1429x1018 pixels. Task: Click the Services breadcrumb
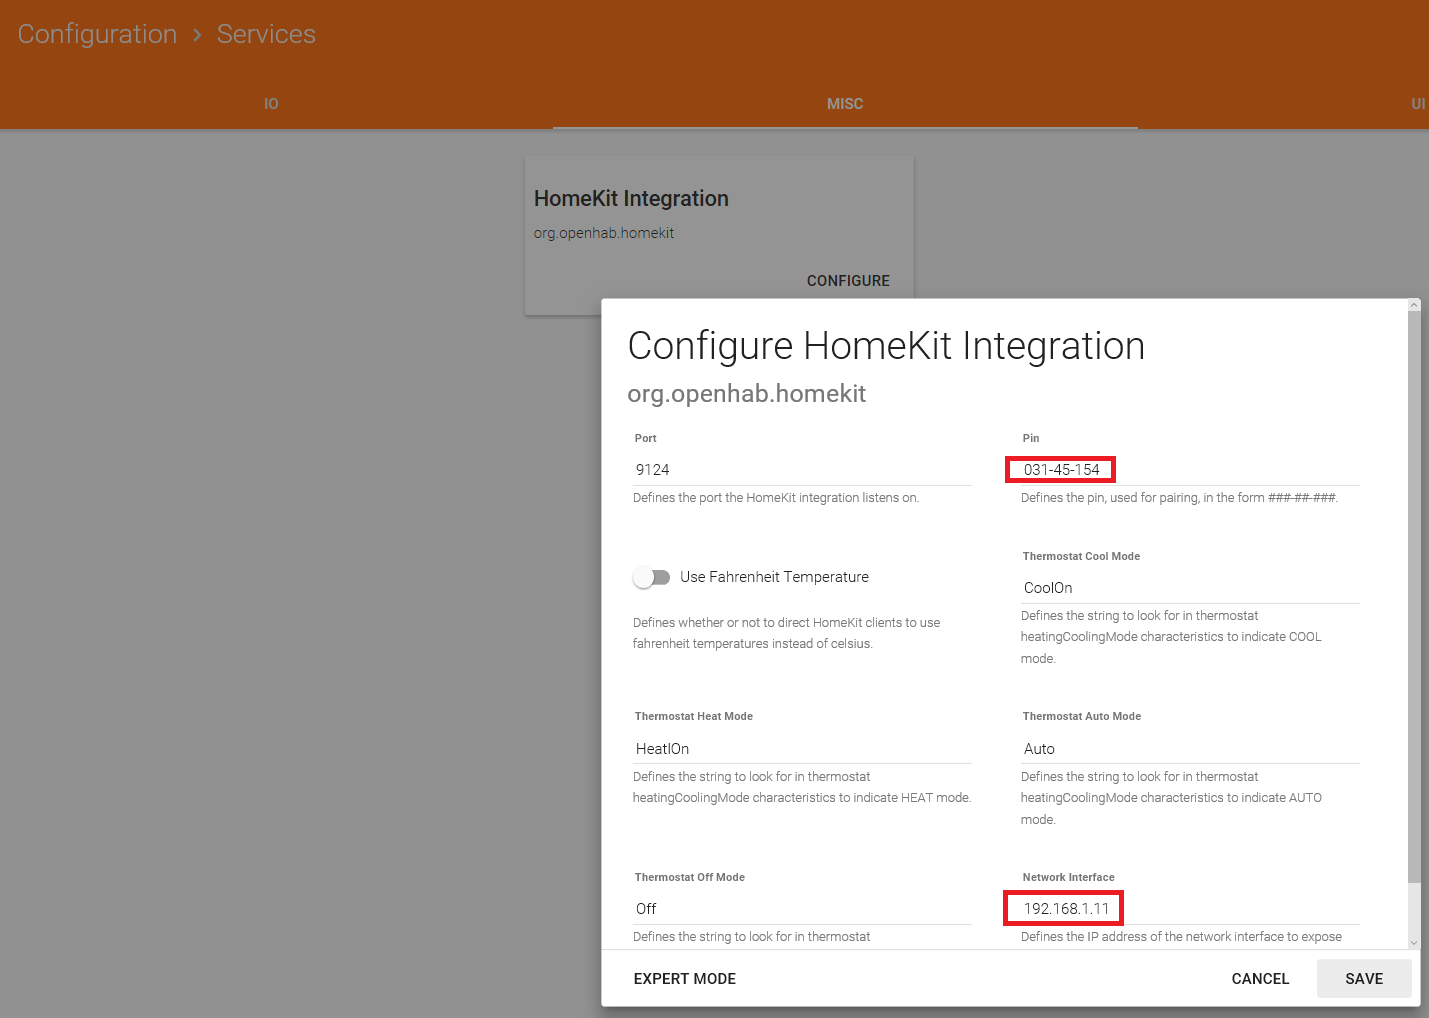[266, 34]
